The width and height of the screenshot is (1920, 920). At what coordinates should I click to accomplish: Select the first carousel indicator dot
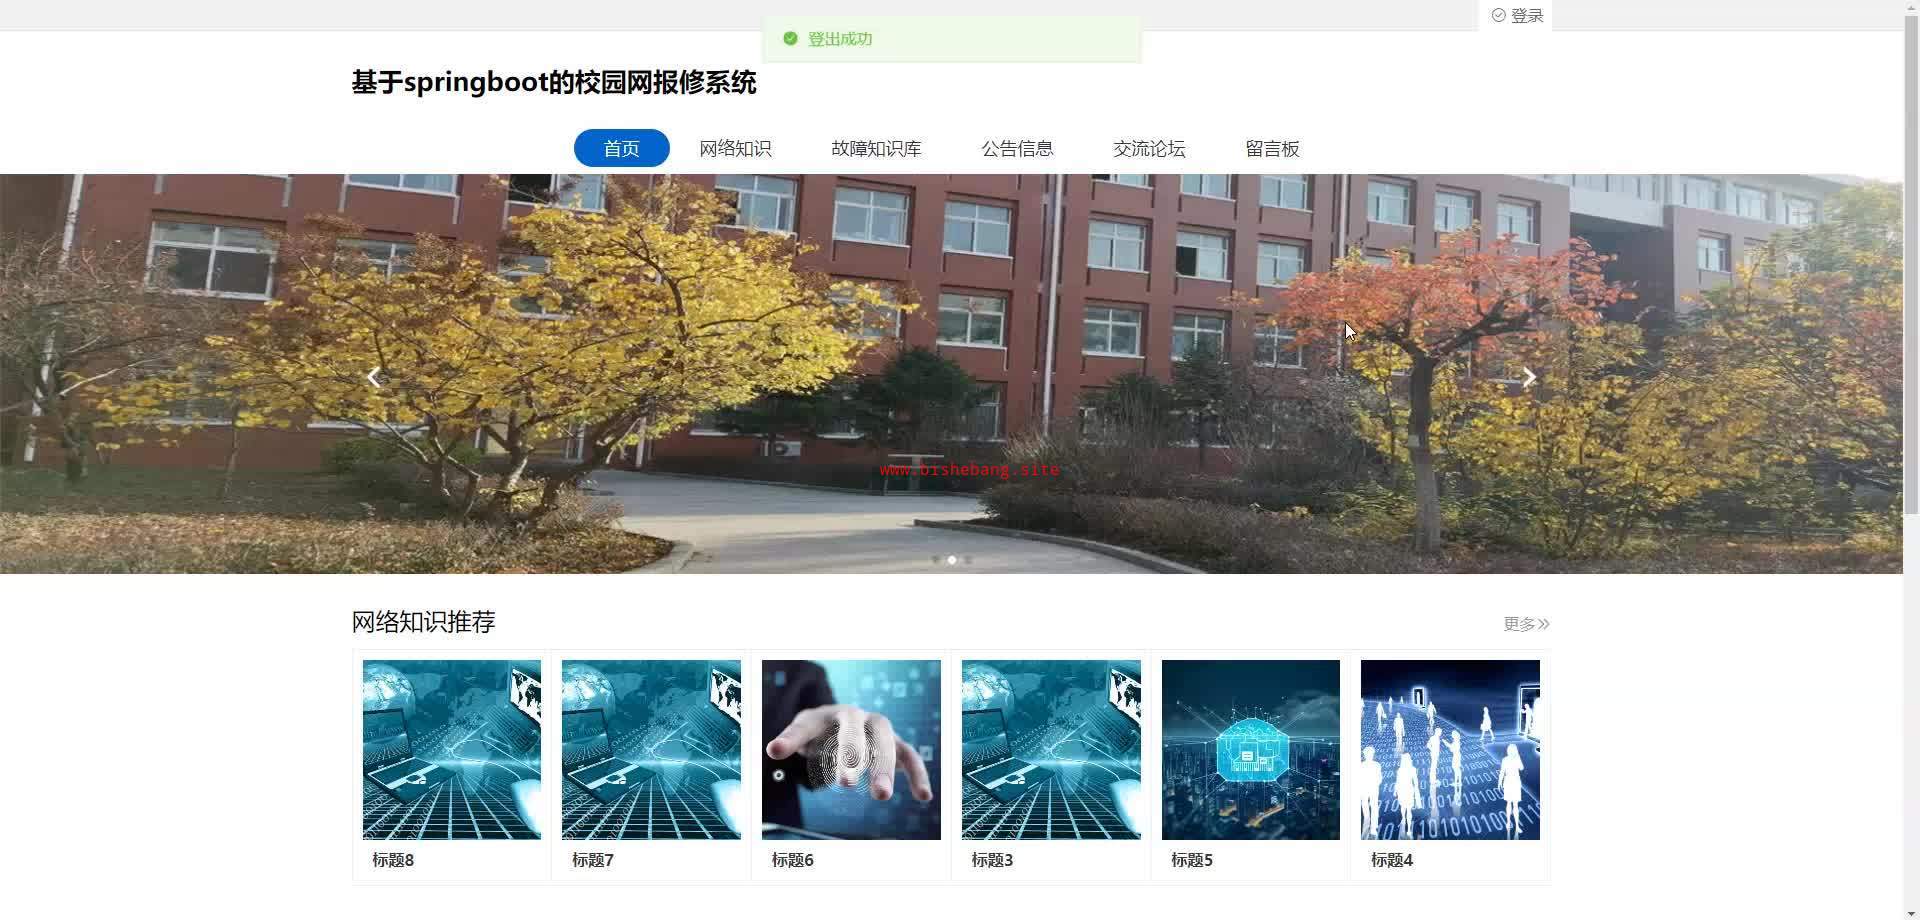pos(935,560)
